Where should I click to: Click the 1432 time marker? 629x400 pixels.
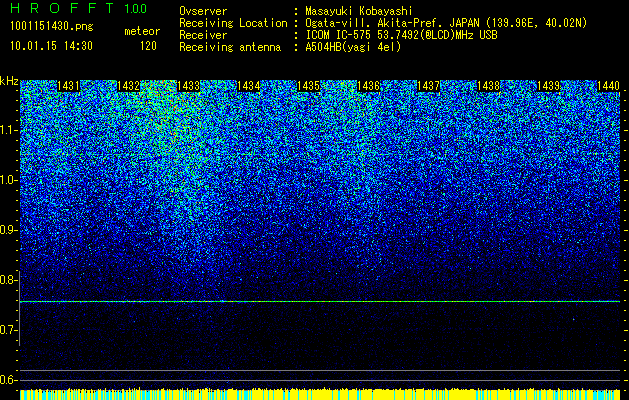128,86
